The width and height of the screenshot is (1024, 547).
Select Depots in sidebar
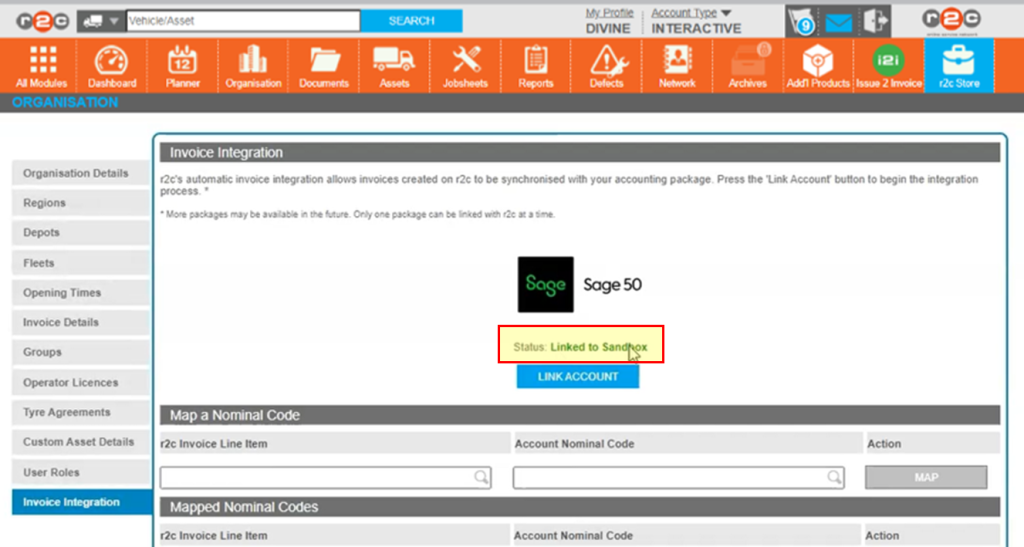click(x=81, y=232)
